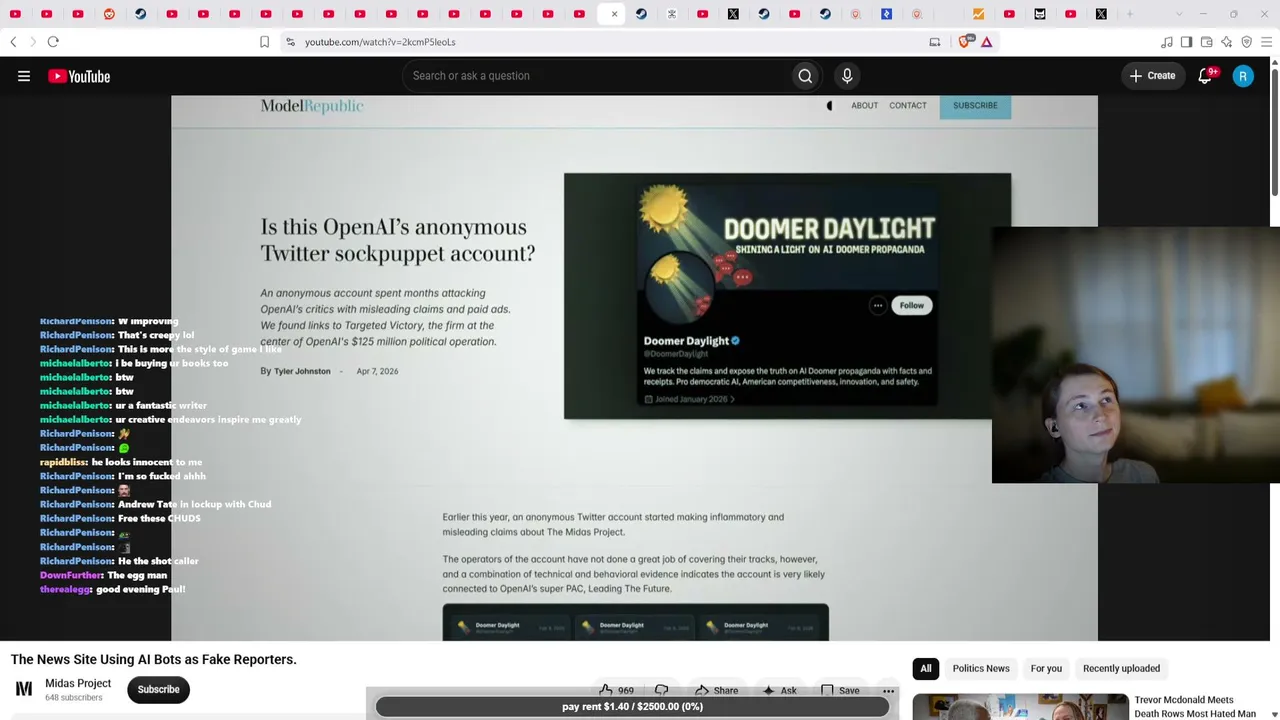Viewport: 1280px width, 720px height.
Task: Share the video
Action: [x=716, y=690]
